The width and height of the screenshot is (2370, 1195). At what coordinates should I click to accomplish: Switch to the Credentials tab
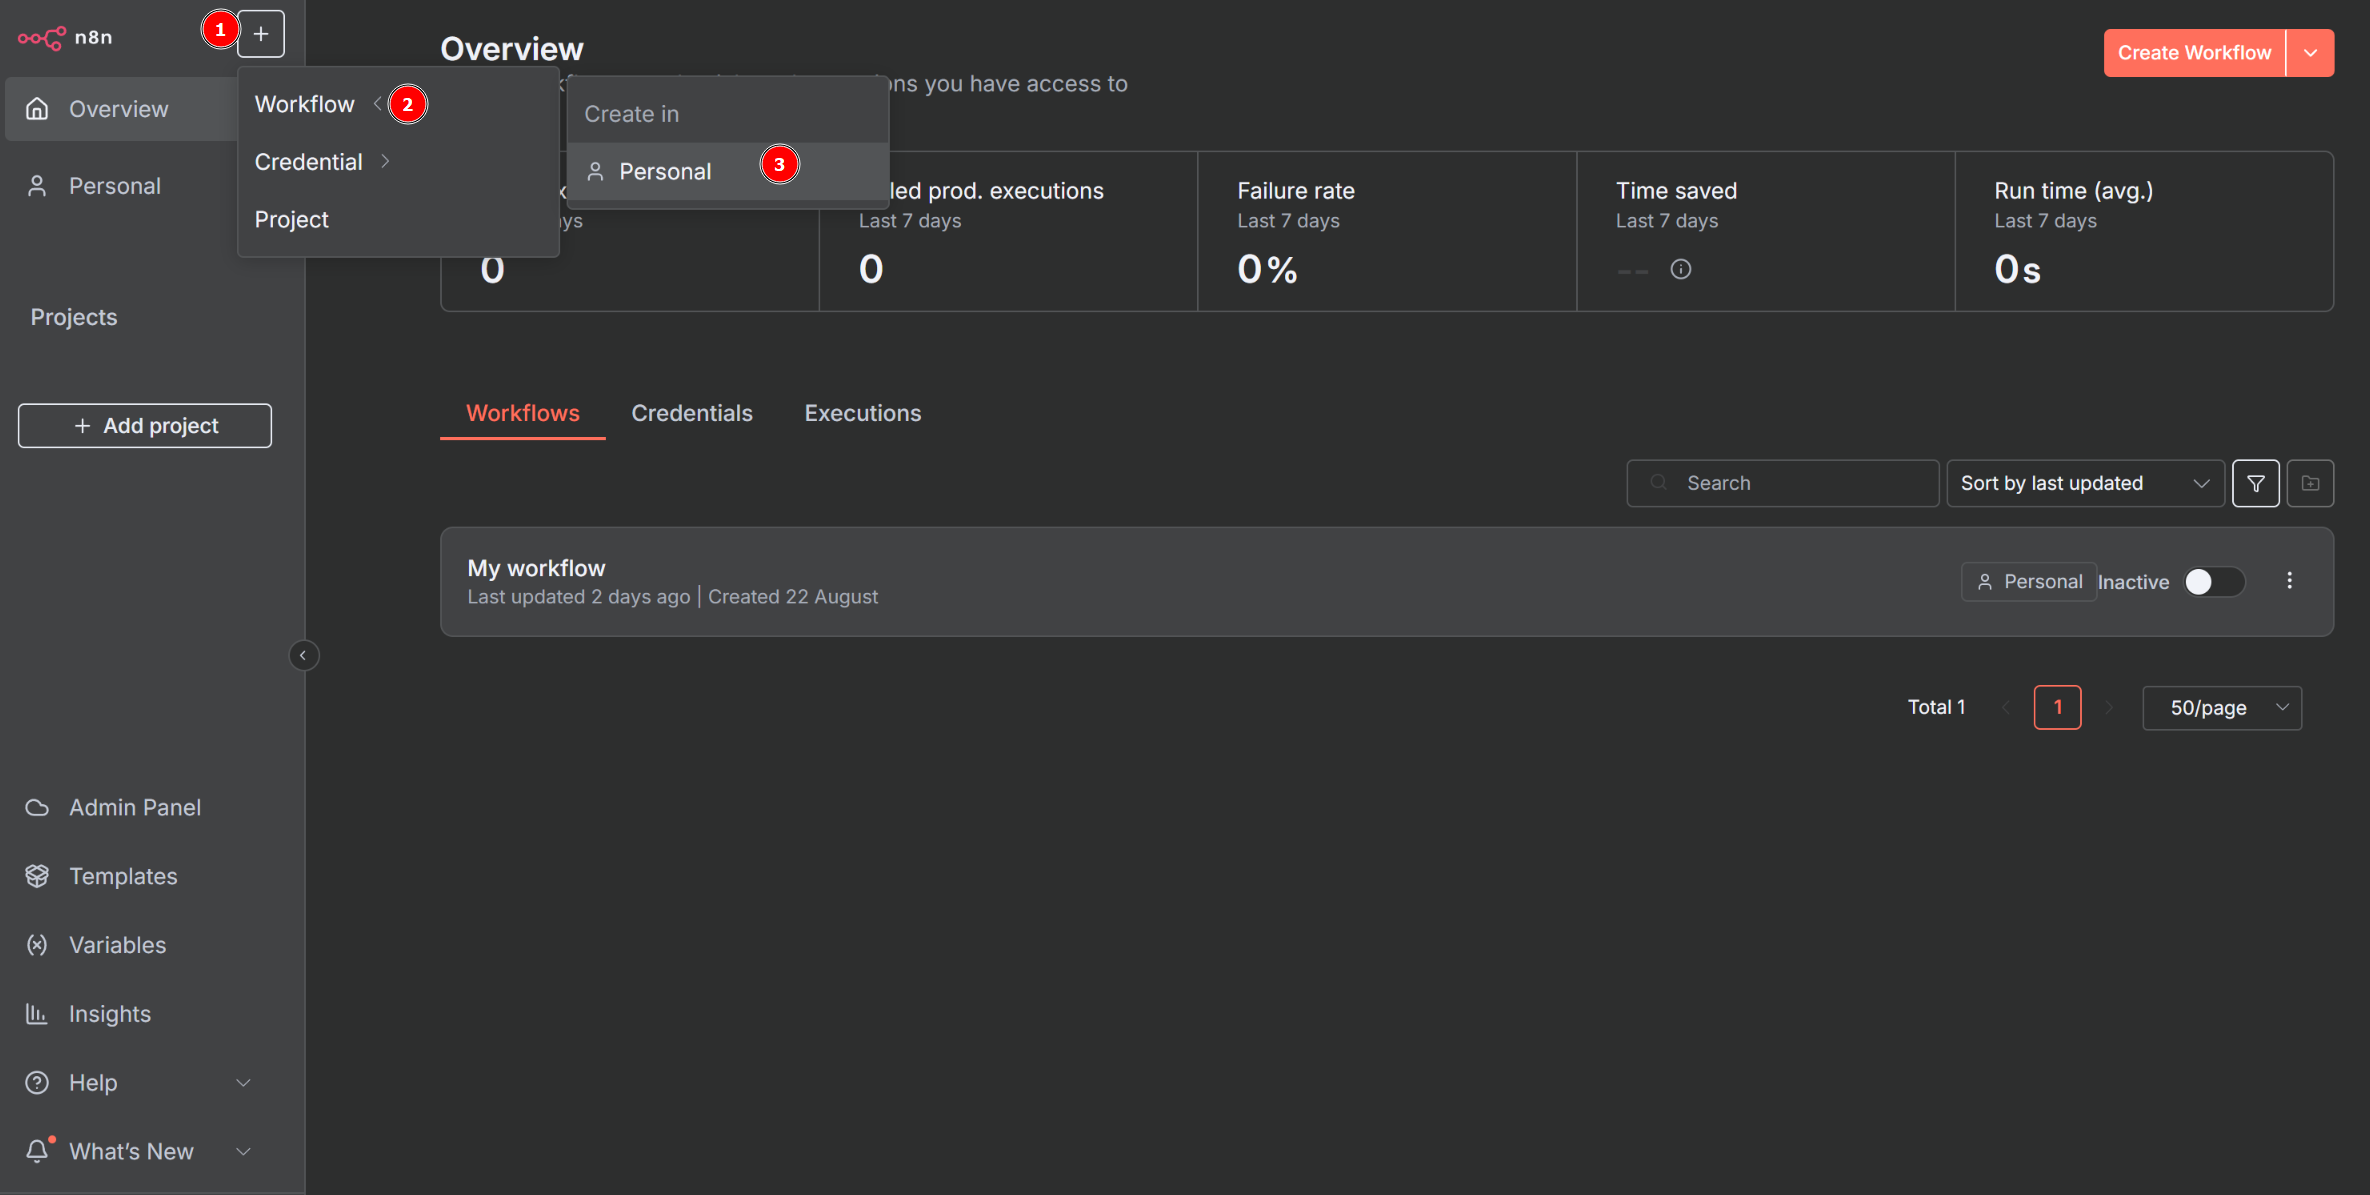coord(691,413)
